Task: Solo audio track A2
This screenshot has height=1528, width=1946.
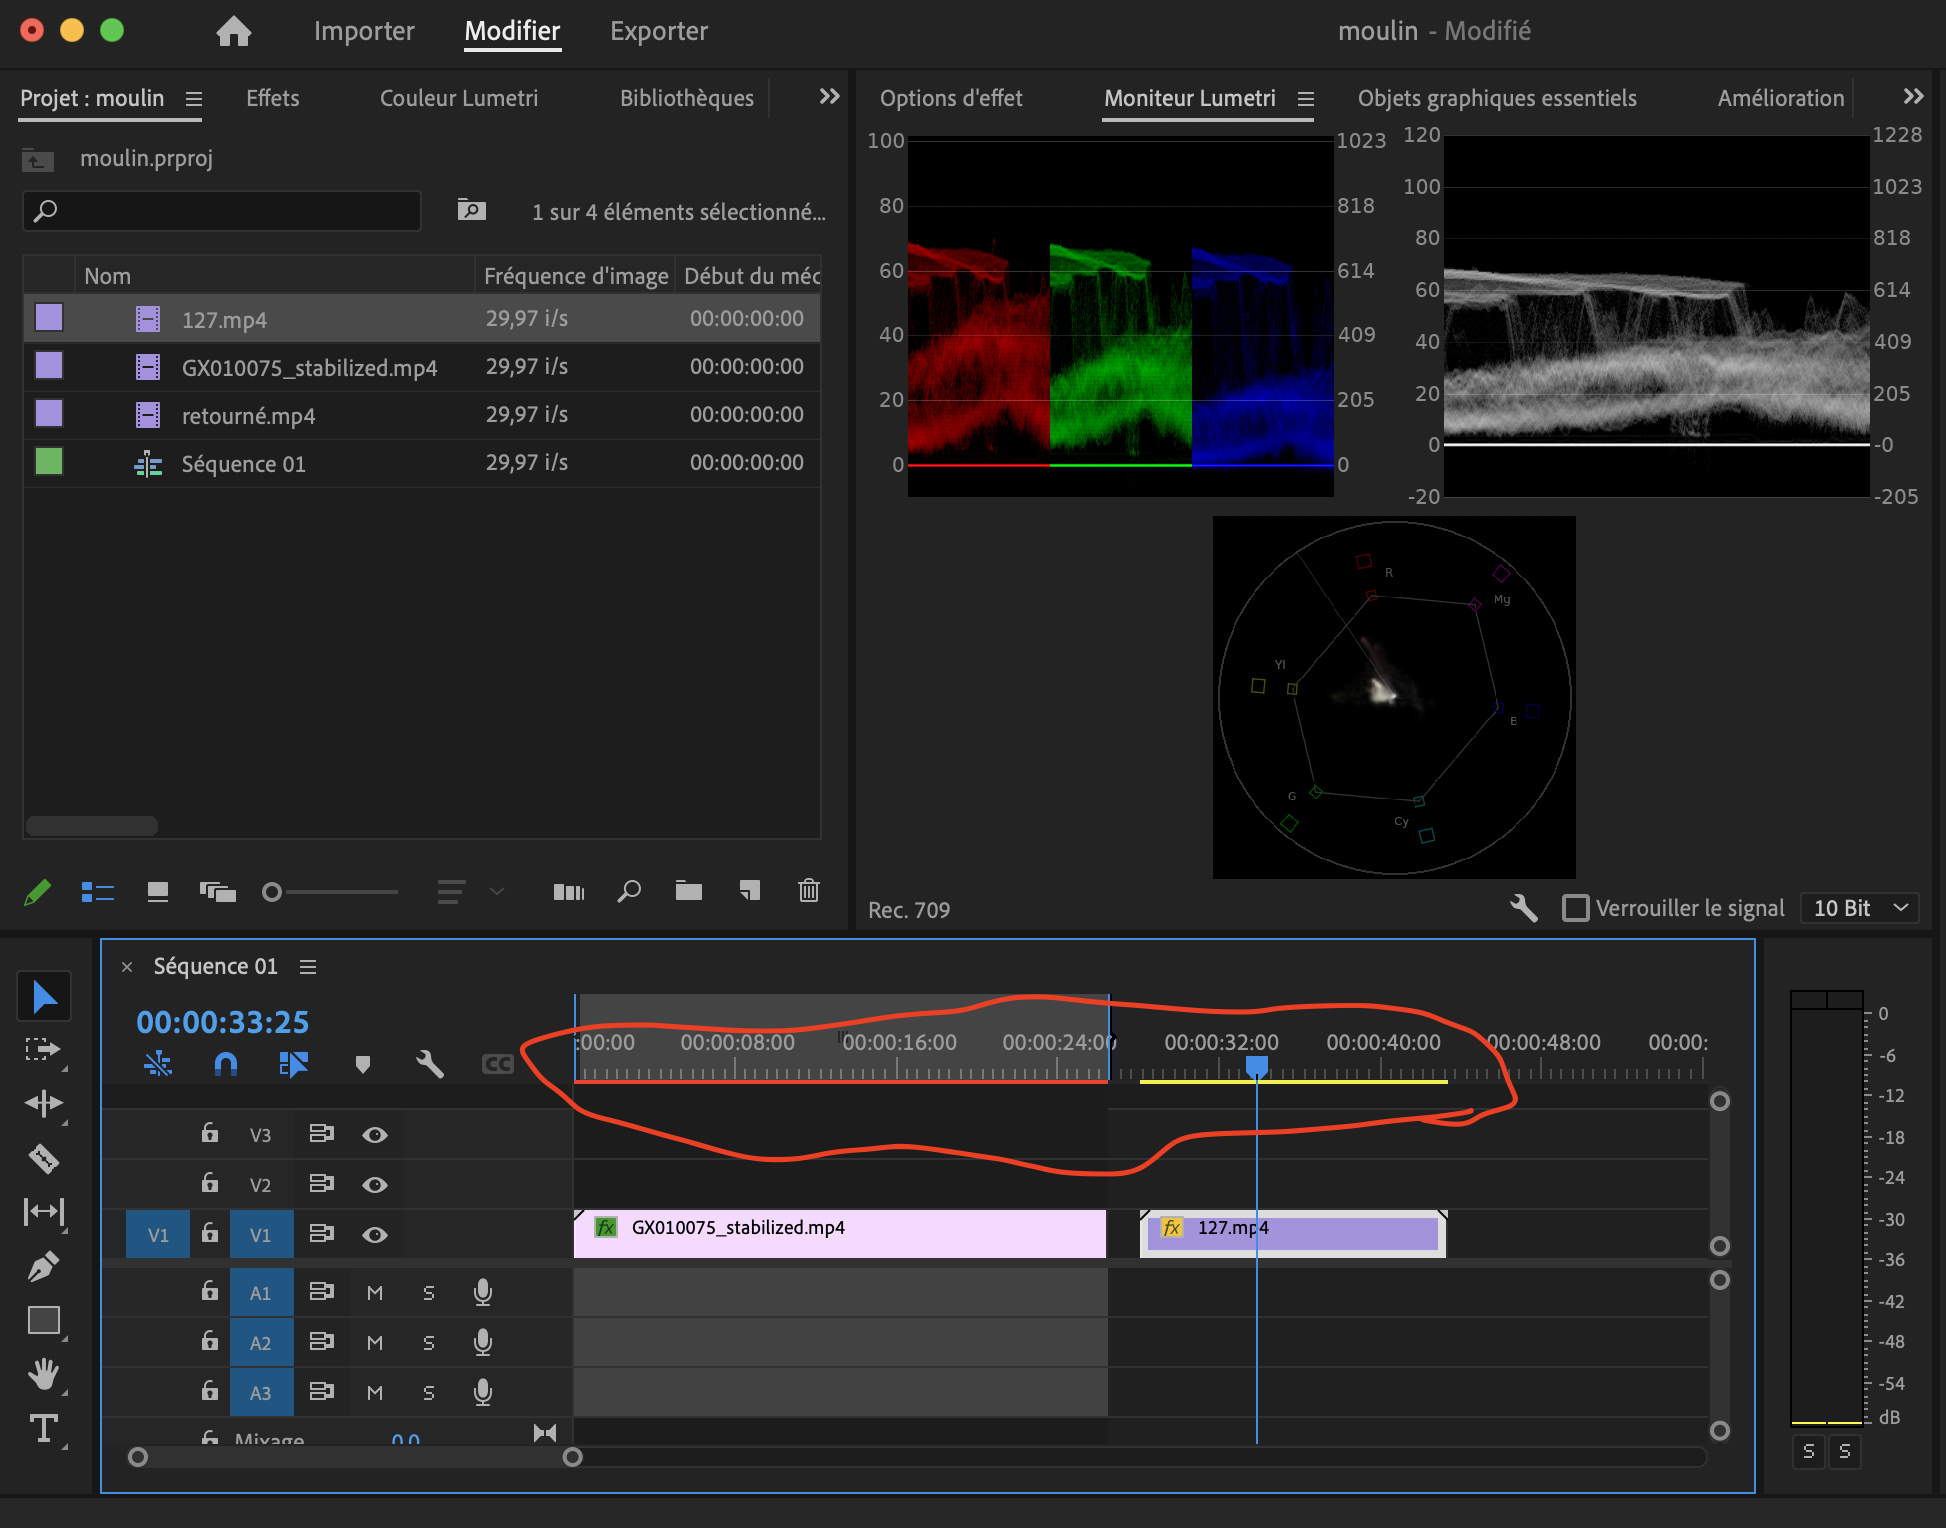Action: click(429, 1343)
